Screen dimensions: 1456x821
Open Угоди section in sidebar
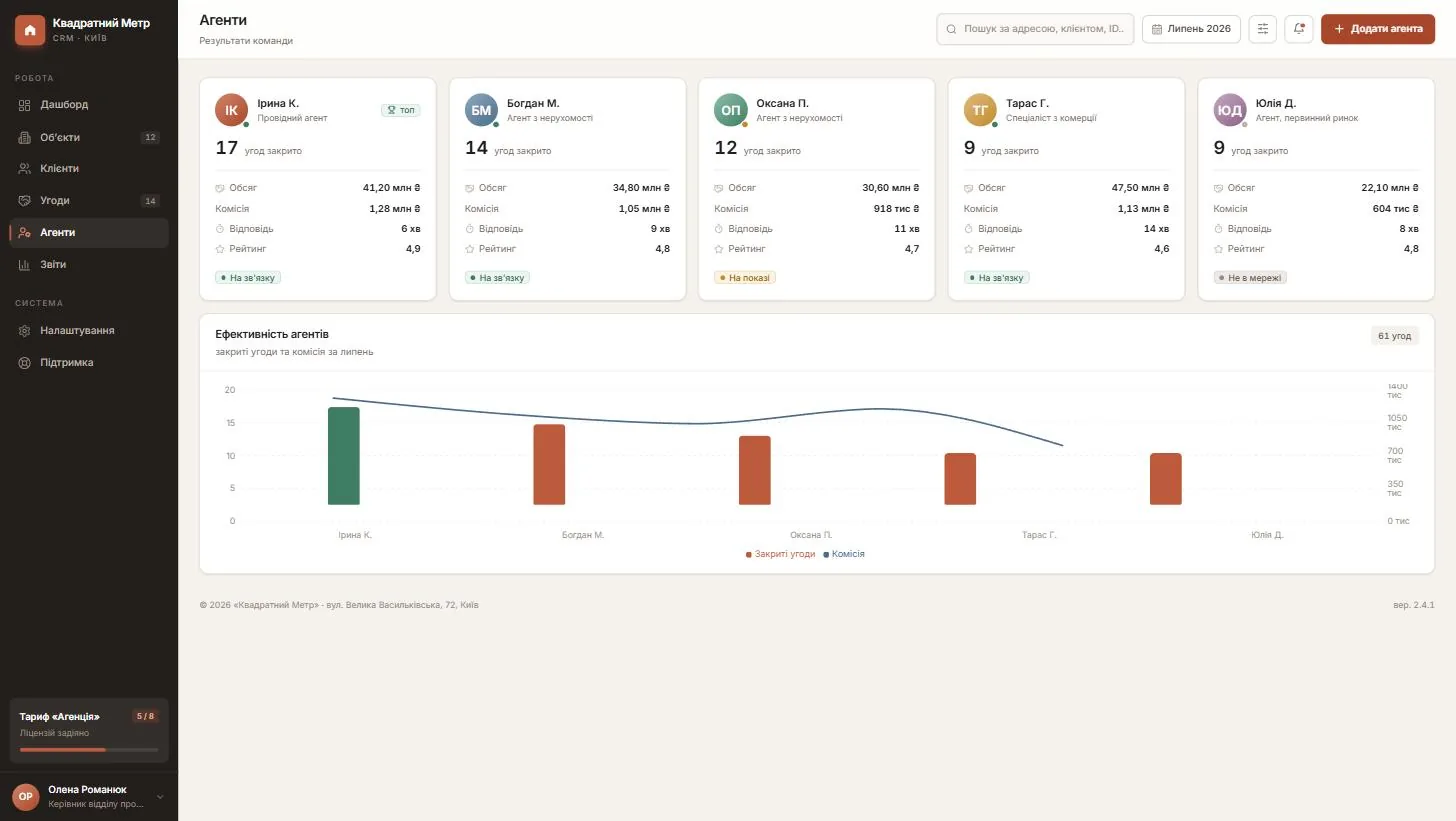89,201
